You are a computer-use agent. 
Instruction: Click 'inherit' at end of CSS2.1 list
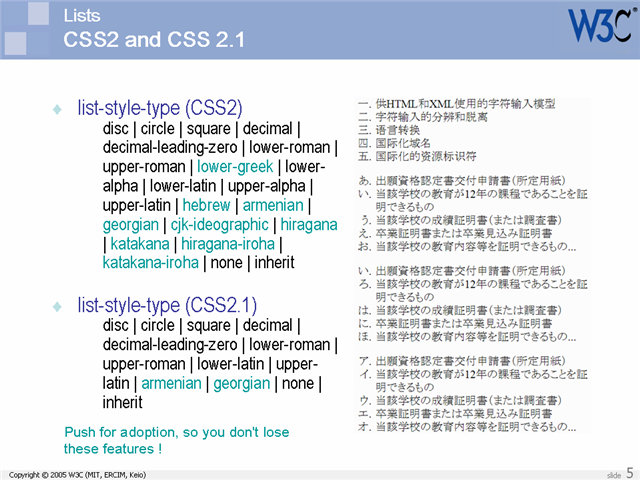(x=122, y=402)
